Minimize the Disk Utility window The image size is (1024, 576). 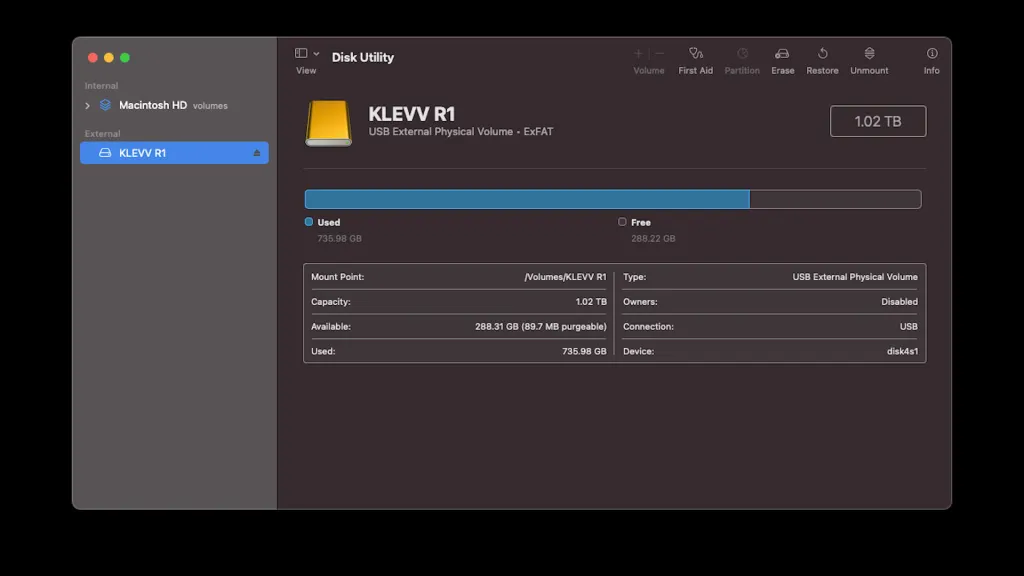109,58
